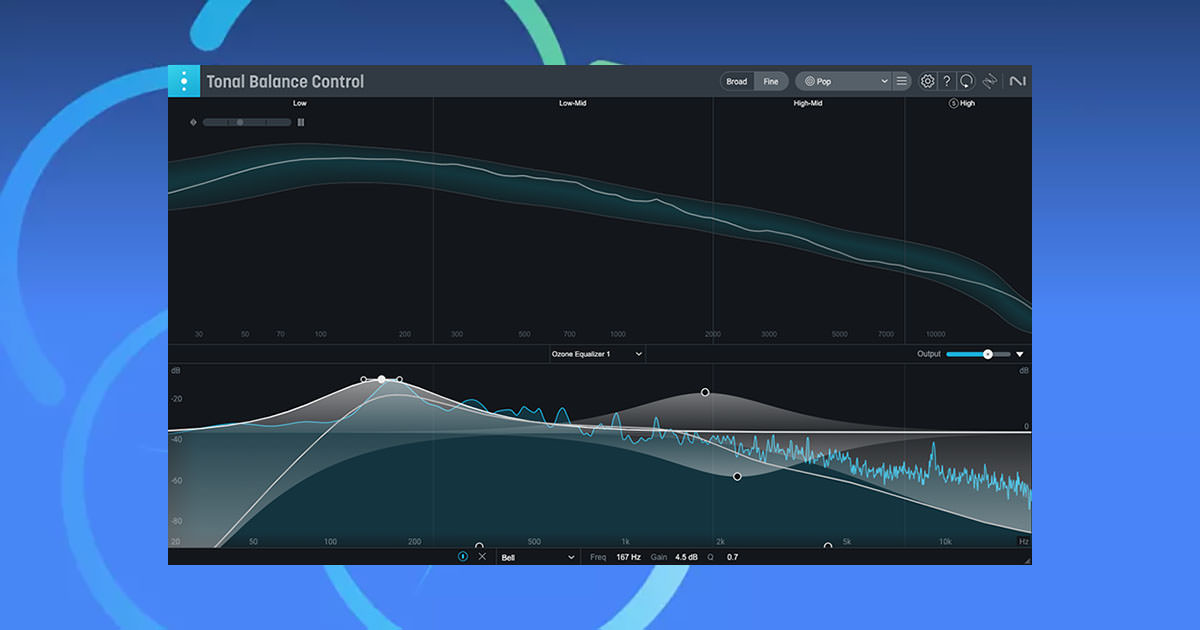Switch view to Fine
Viewport: 1200px width, 630px height.
coord(771,81)
